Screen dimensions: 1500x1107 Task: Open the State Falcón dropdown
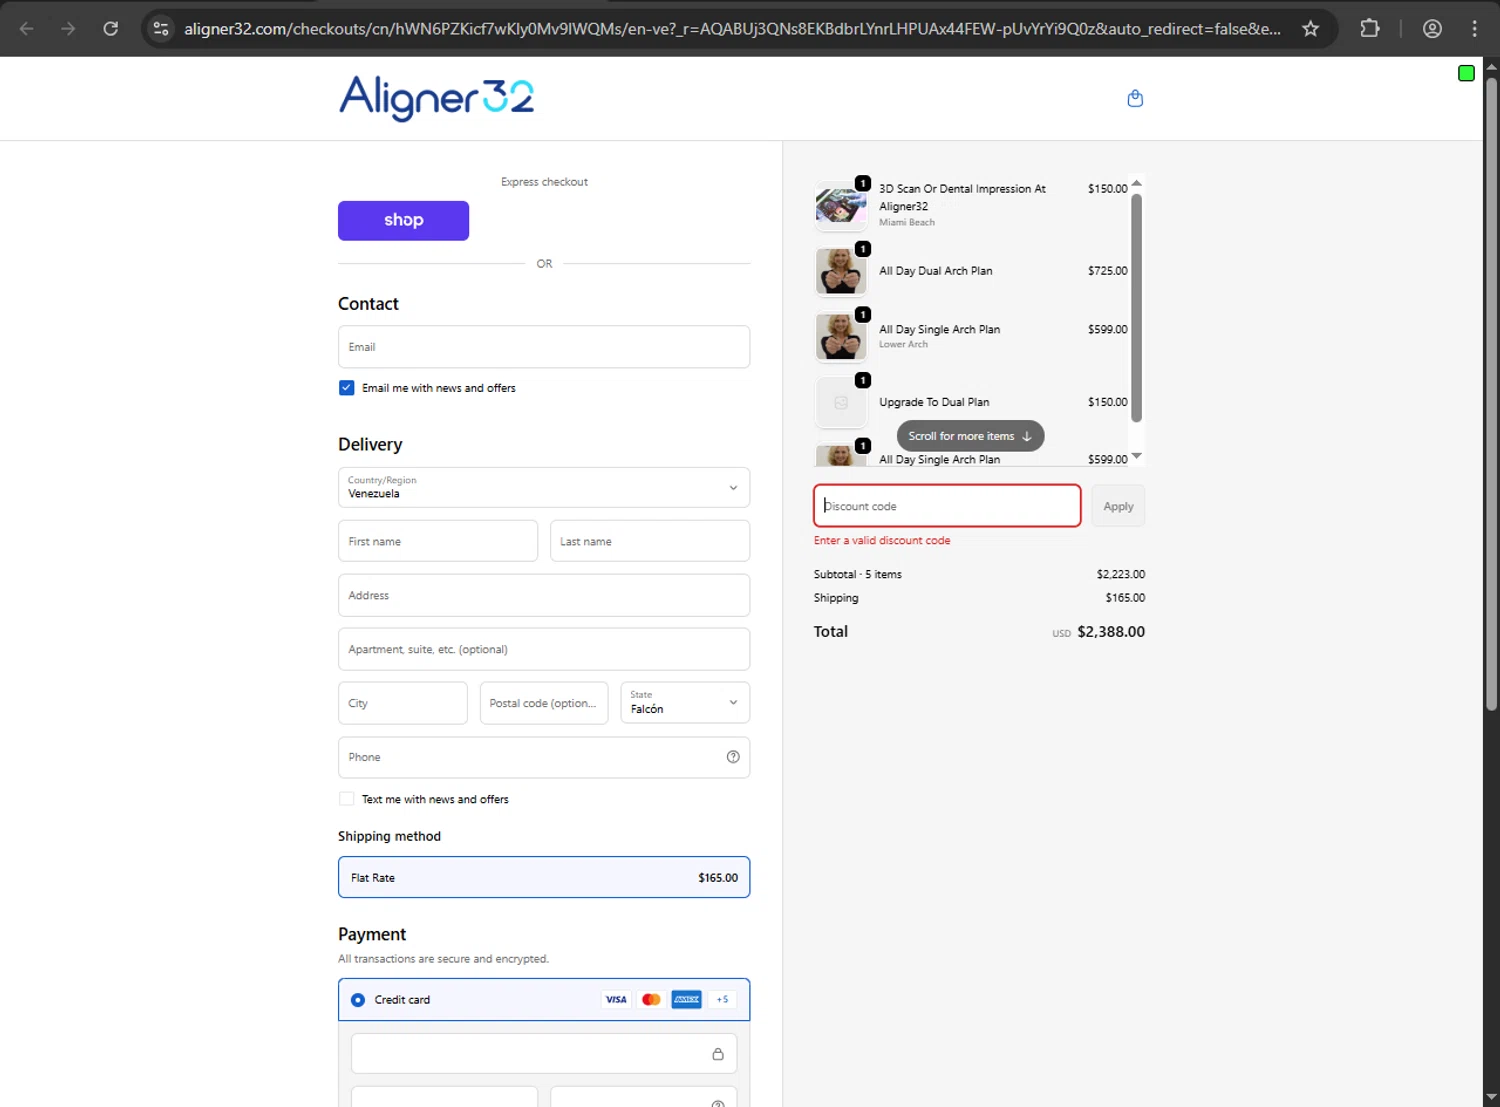tap(685, 702)
